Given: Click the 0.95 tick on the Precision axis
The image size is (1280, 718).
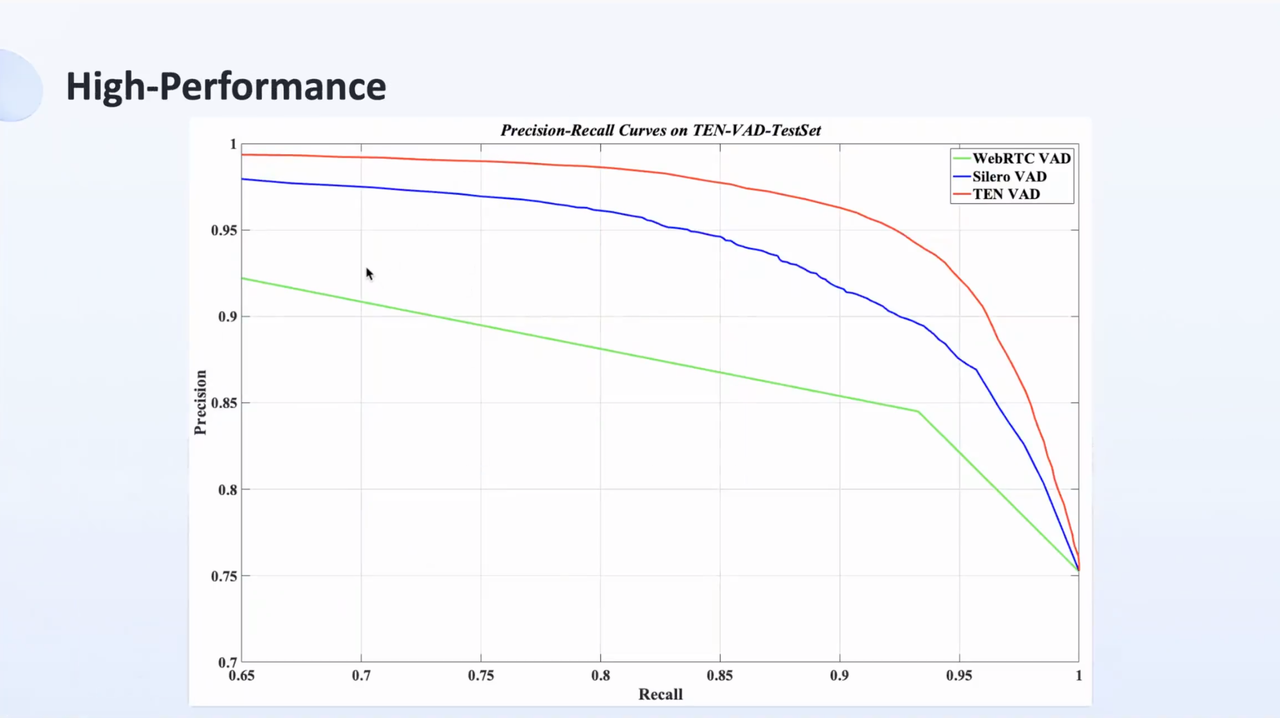Looking at the screenshot, I should tap(224, 230).
